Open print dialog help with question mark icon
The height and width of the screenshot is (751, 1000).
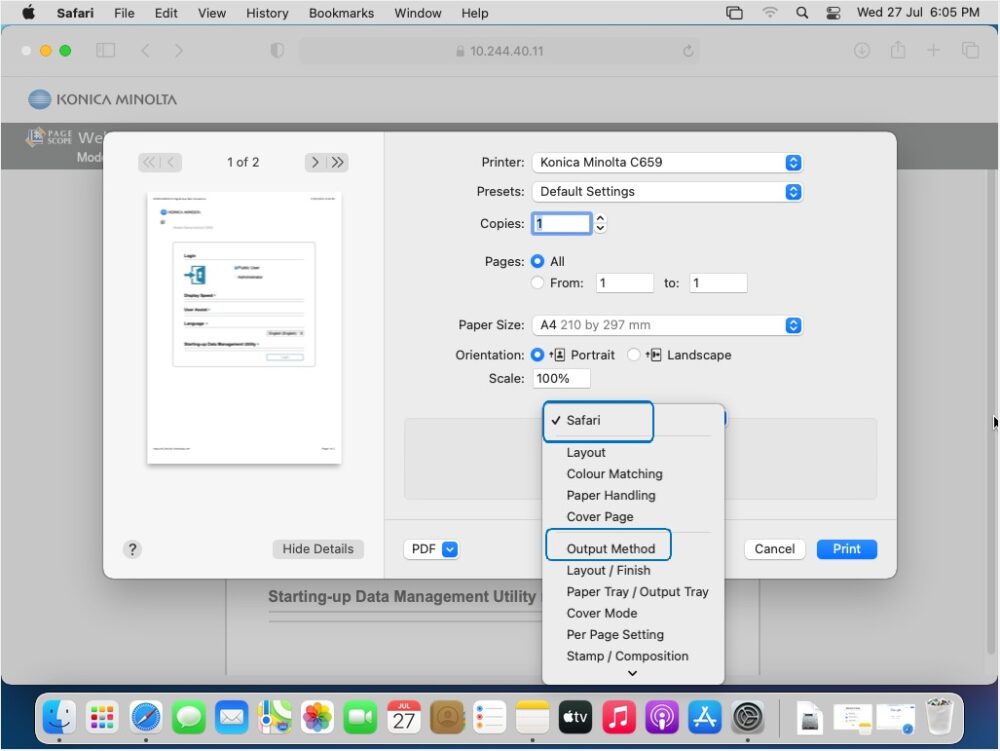click(131, 549)
